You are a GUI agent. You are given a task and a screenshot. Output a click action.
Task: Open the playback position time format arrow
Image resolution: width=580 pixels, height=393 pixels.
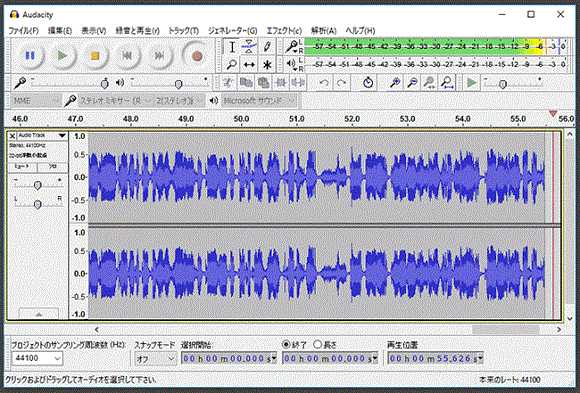tap(480, 358)
